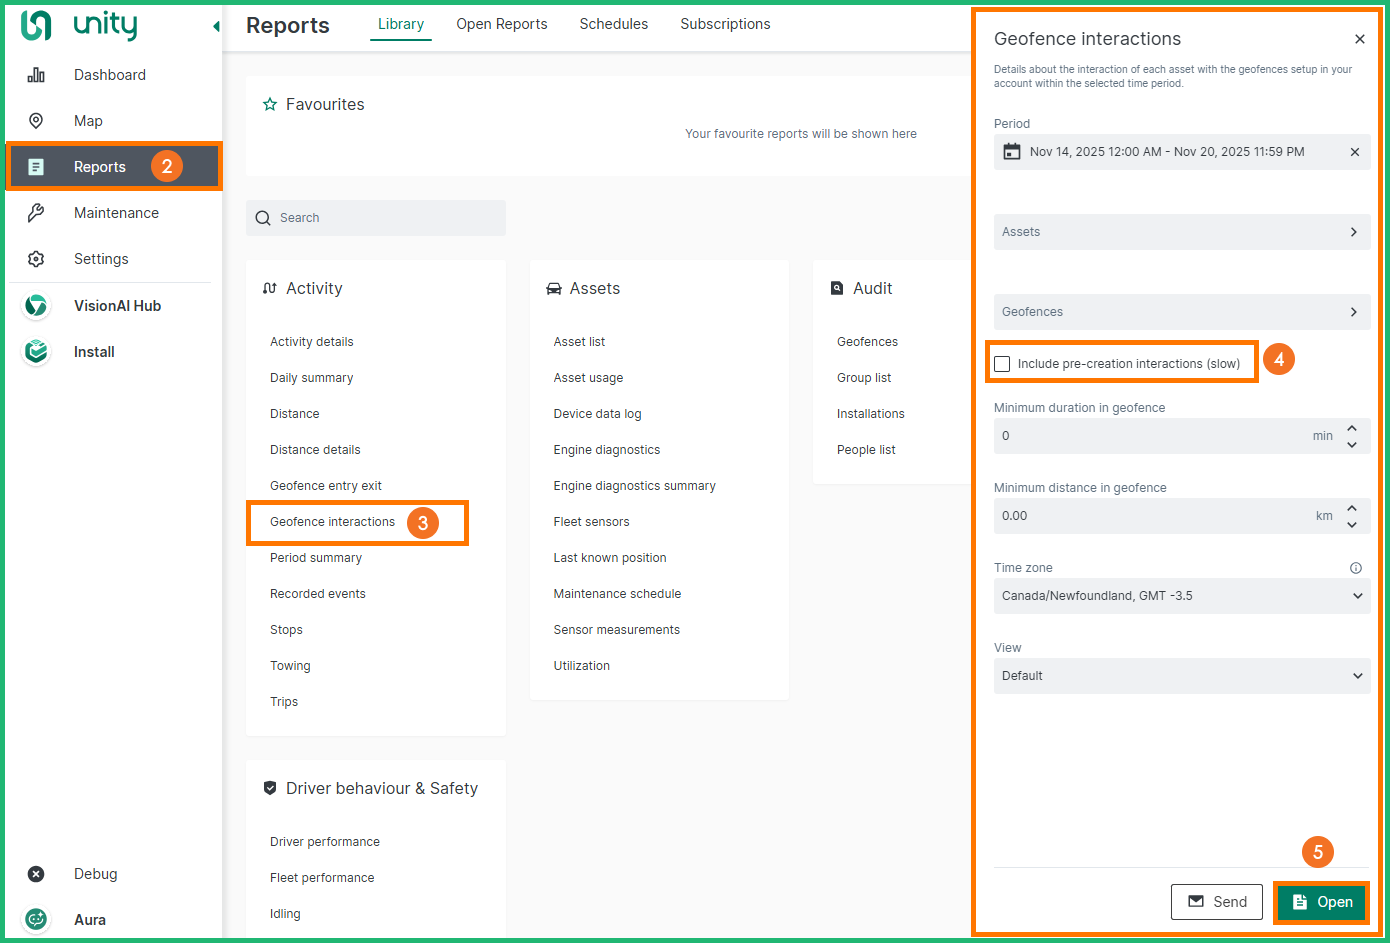The image size is (1390, 943).
Task: Click the VisionAI Hub icon
Action: (36, 306)
